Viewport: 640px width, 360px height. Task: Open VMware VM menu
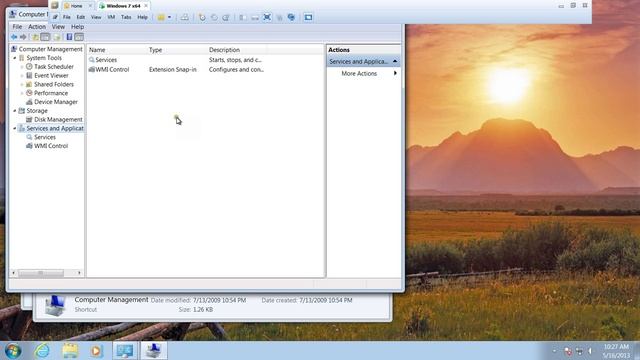111,17
